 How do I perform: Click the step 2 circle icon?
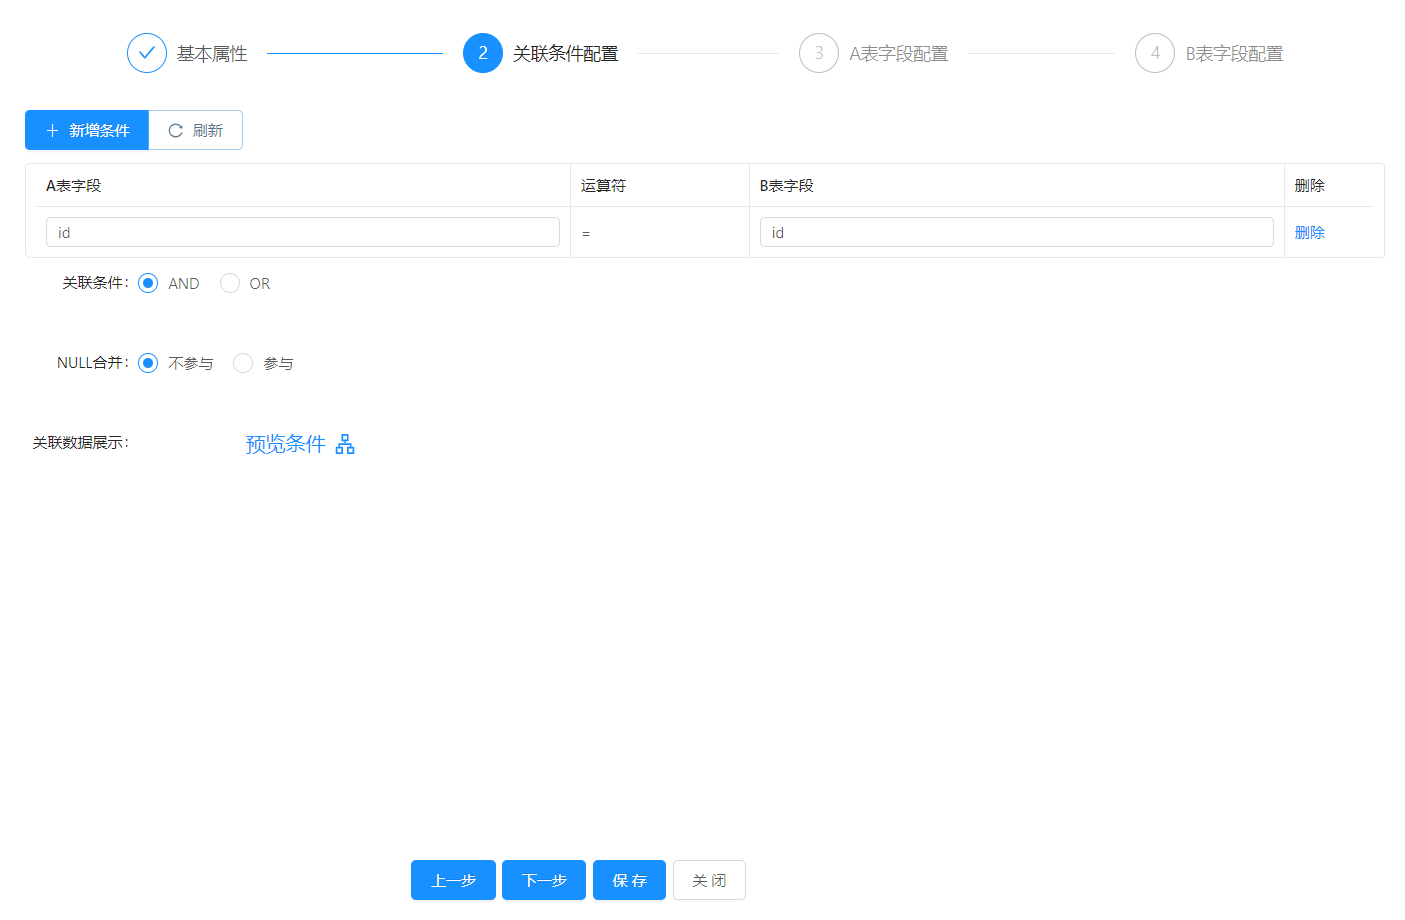tap(482, 53)
